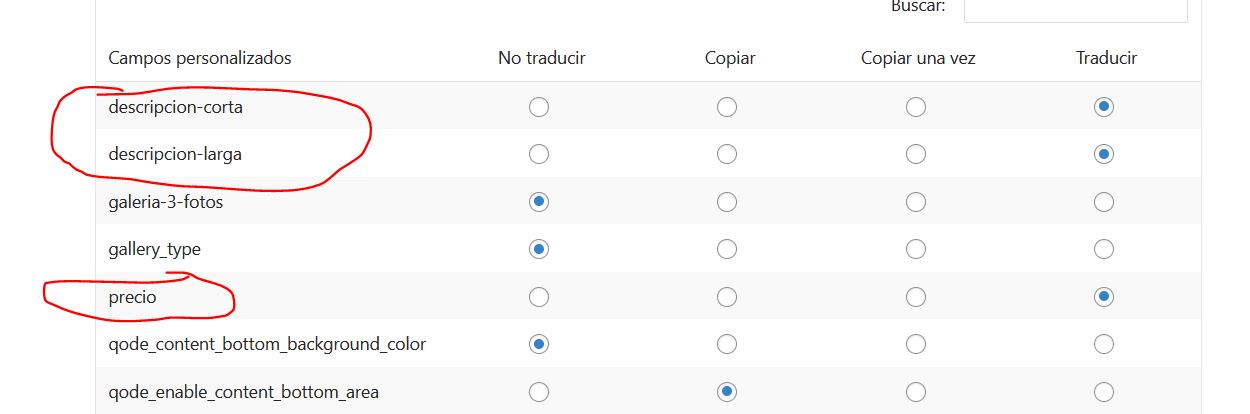Set gallery_type to Copiar
The height and width of the screenshot is (414, 1250).
pyautogui.click(x=727, y=249)
